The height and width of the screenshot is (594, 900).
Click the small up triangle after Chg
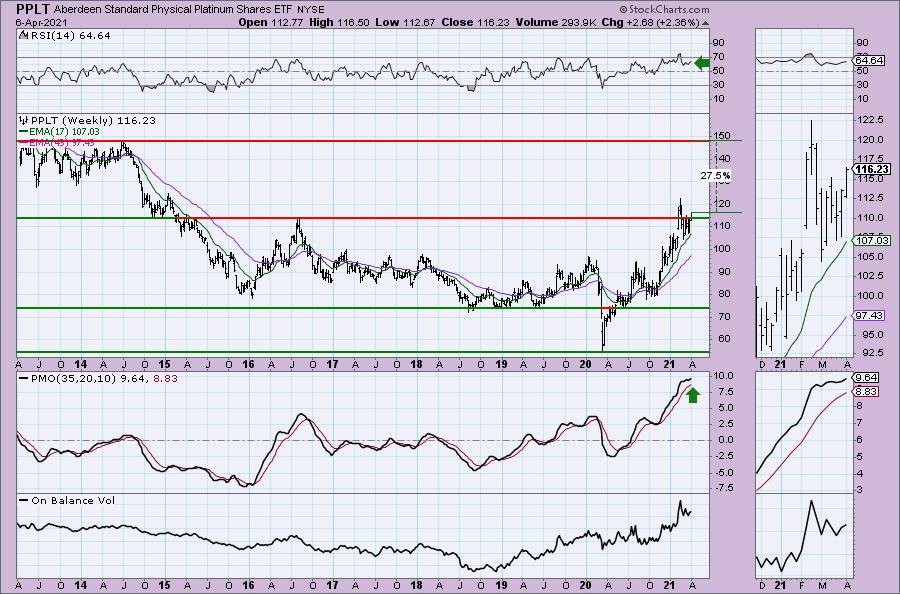pyautogui.click(x=705, y=23)
